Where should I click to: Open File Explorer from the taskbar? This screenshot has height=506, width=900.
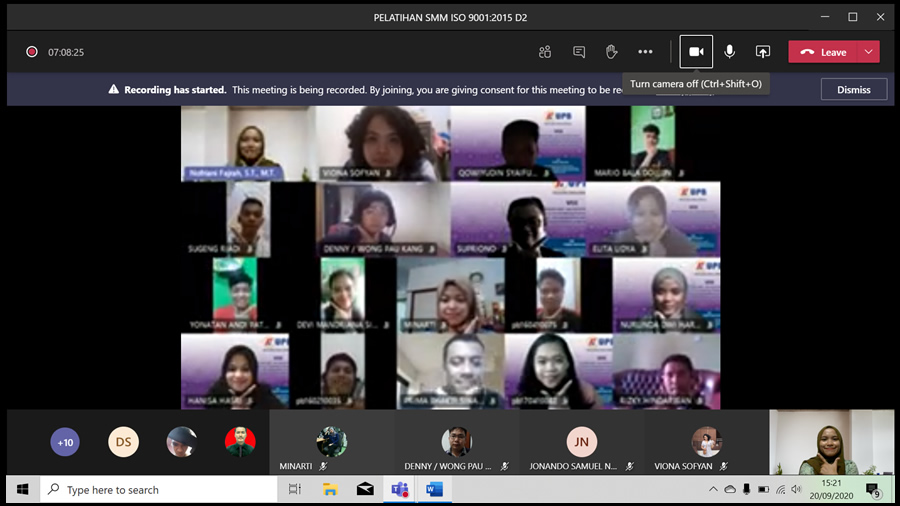[x=330, y=490]
